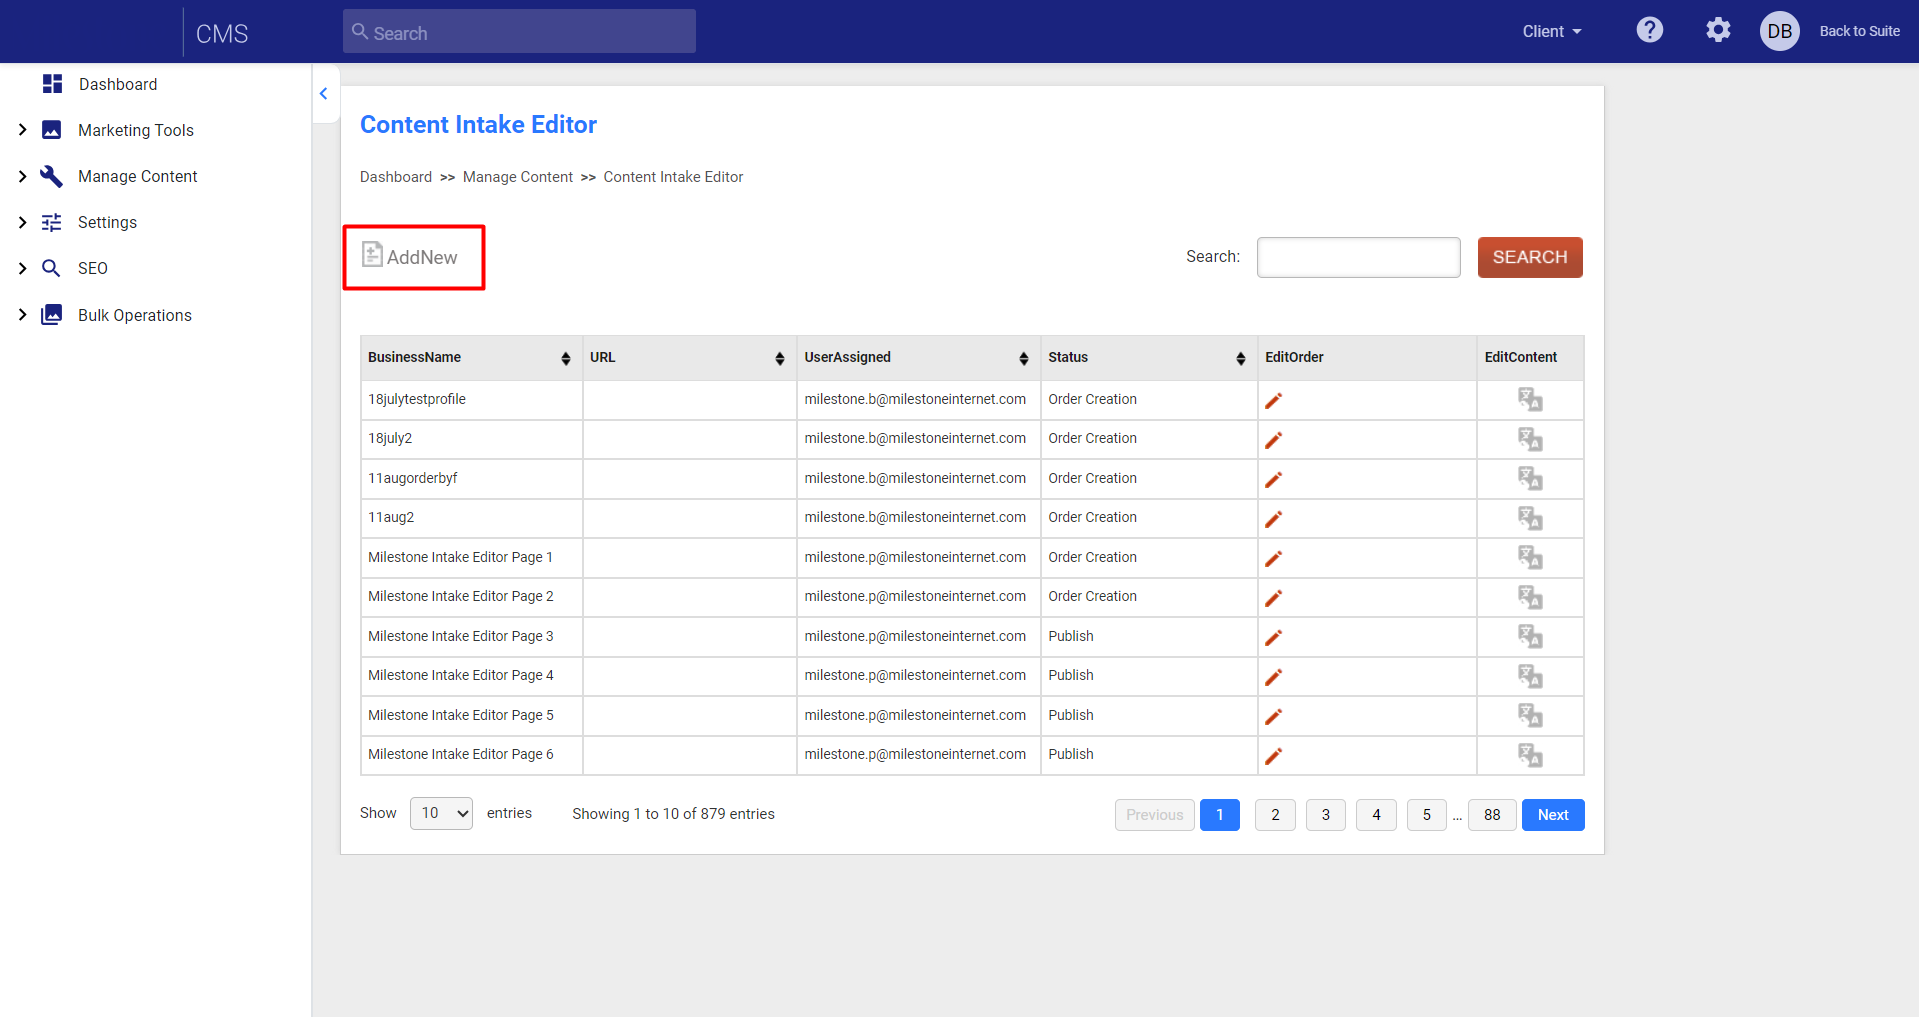Viewport: 1919px width, 1017px height.
Task: Click the top CMS search field
Action: [x=519, y=31]
